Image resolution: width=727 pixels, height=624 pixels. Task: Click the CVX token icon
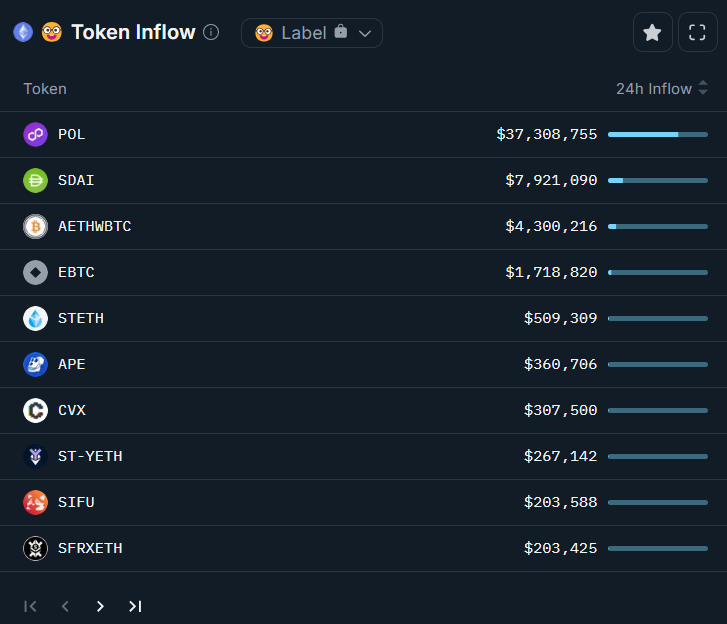point(35,410)
